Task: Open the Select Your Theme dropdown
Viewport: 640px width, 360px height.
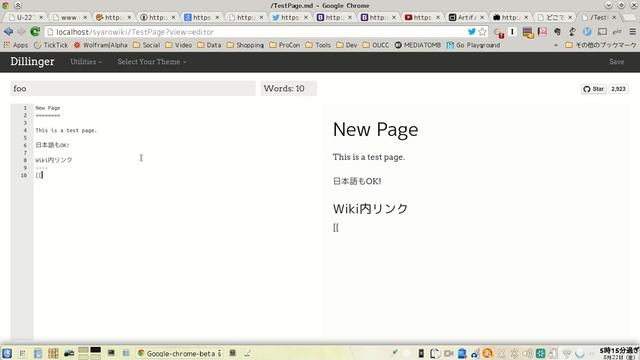Action: pyautogui.click(x=152, y=62)
